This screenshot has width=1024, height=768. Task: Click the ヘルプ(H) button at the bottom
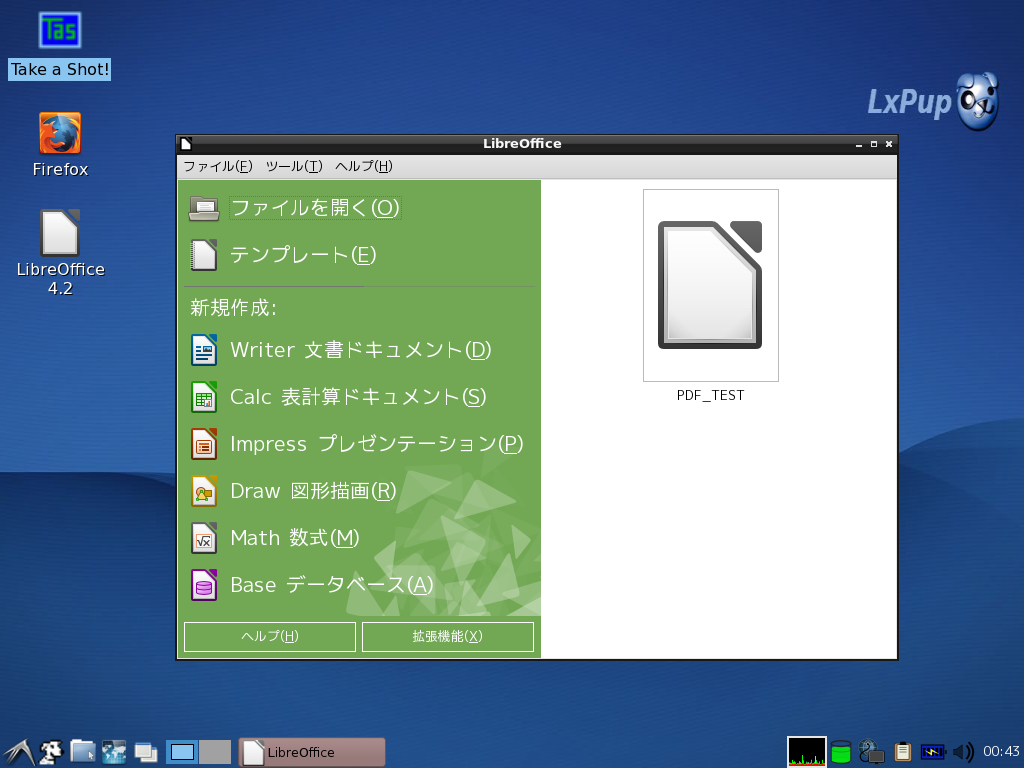coord(270,637)
